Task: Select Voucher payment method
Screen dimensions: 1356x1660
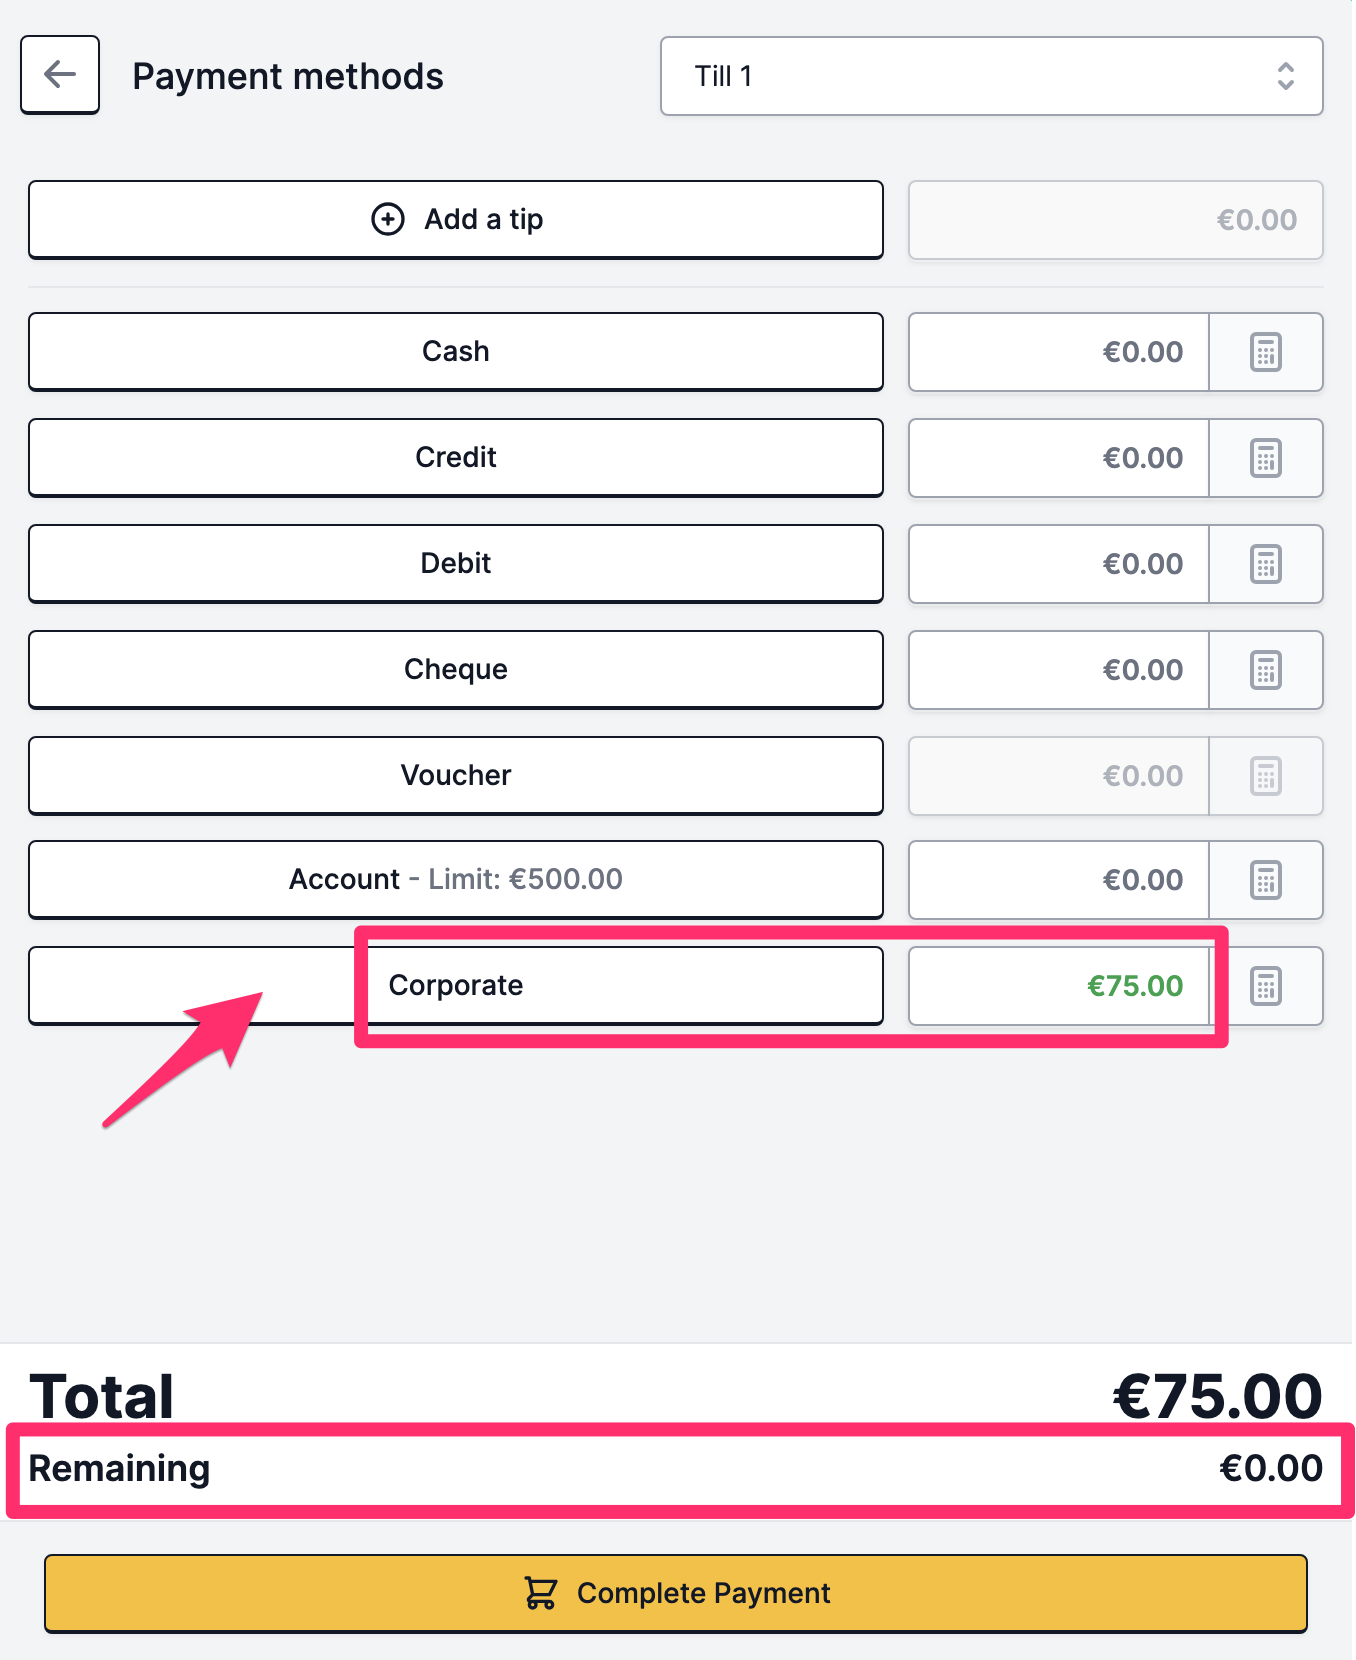Action: pyautogui.click(x=456, y=776)
